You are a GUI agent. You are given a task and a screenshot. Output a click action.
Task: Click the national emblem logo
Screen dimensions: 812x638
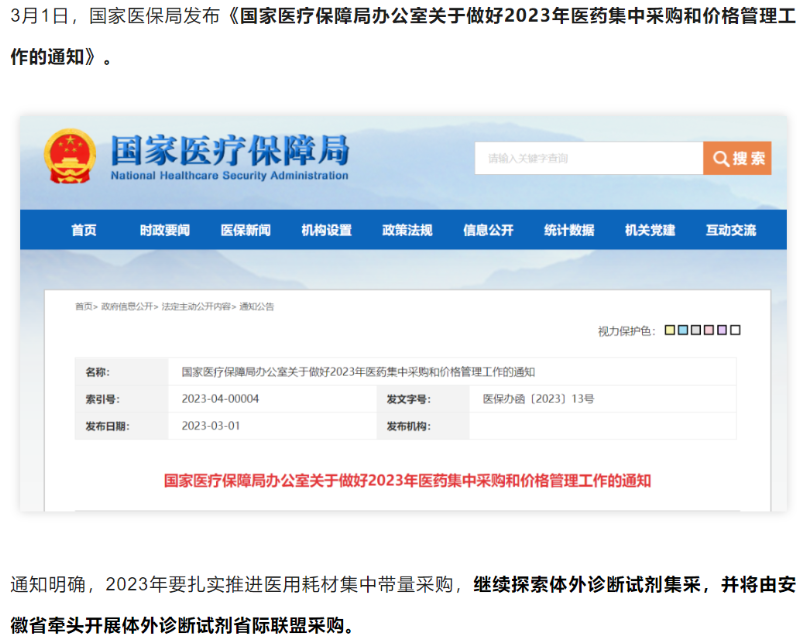(70, 156)
